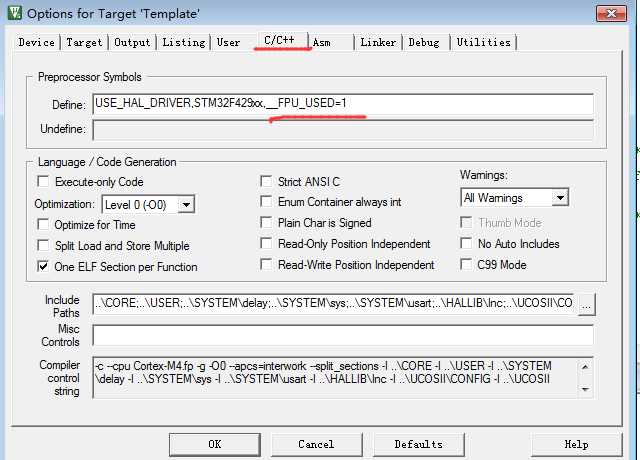Click compiler control string scroll up arrow
Viewport: 640px width, 460px height.
pos(585,367)
